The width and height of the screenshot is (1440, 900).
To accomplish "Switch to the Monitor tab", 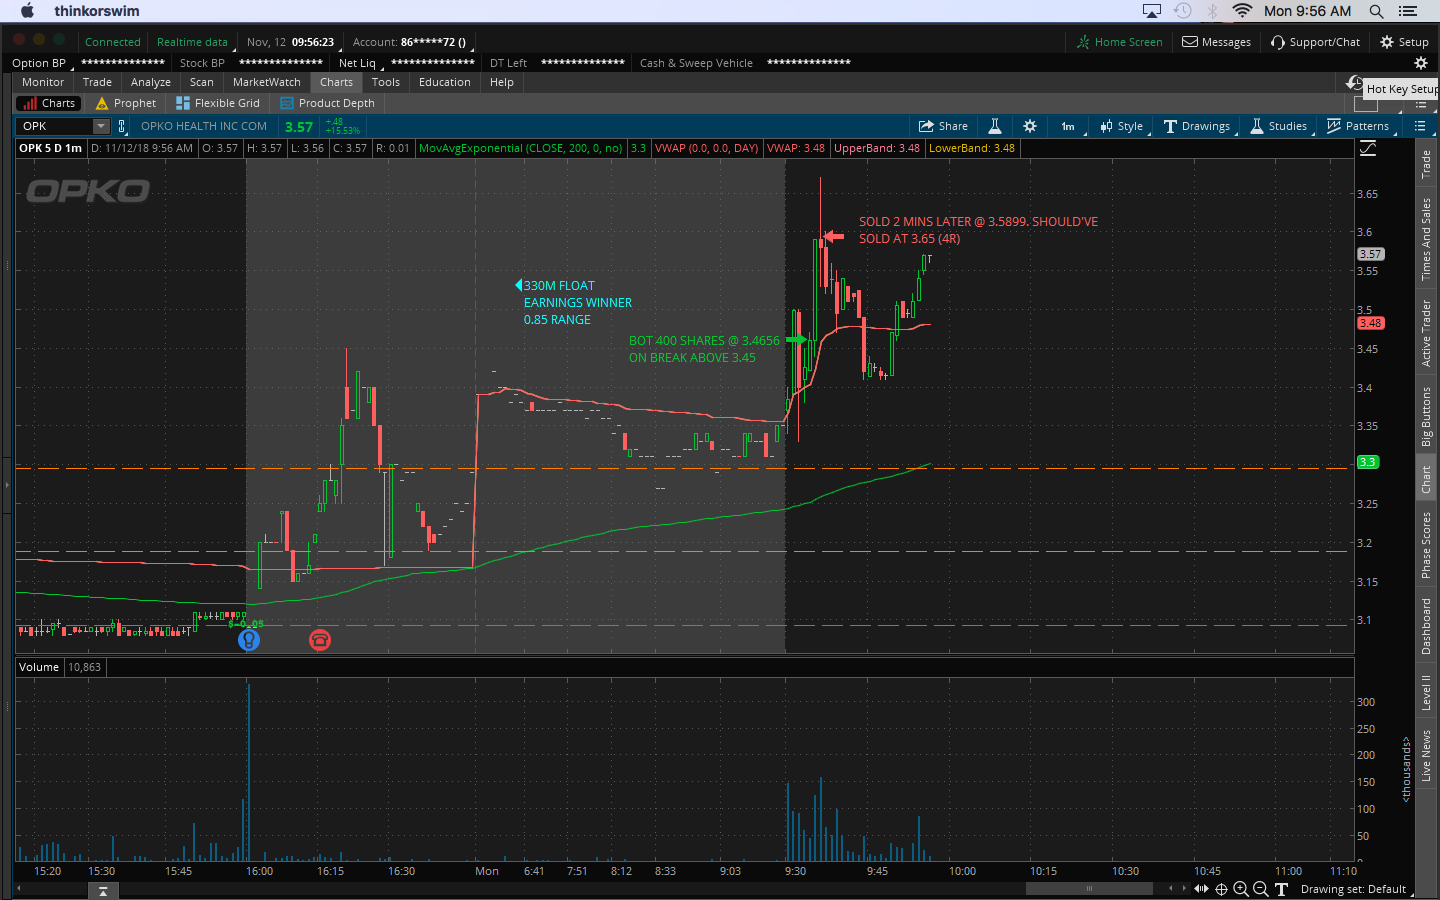I will [x=43, y=82].
